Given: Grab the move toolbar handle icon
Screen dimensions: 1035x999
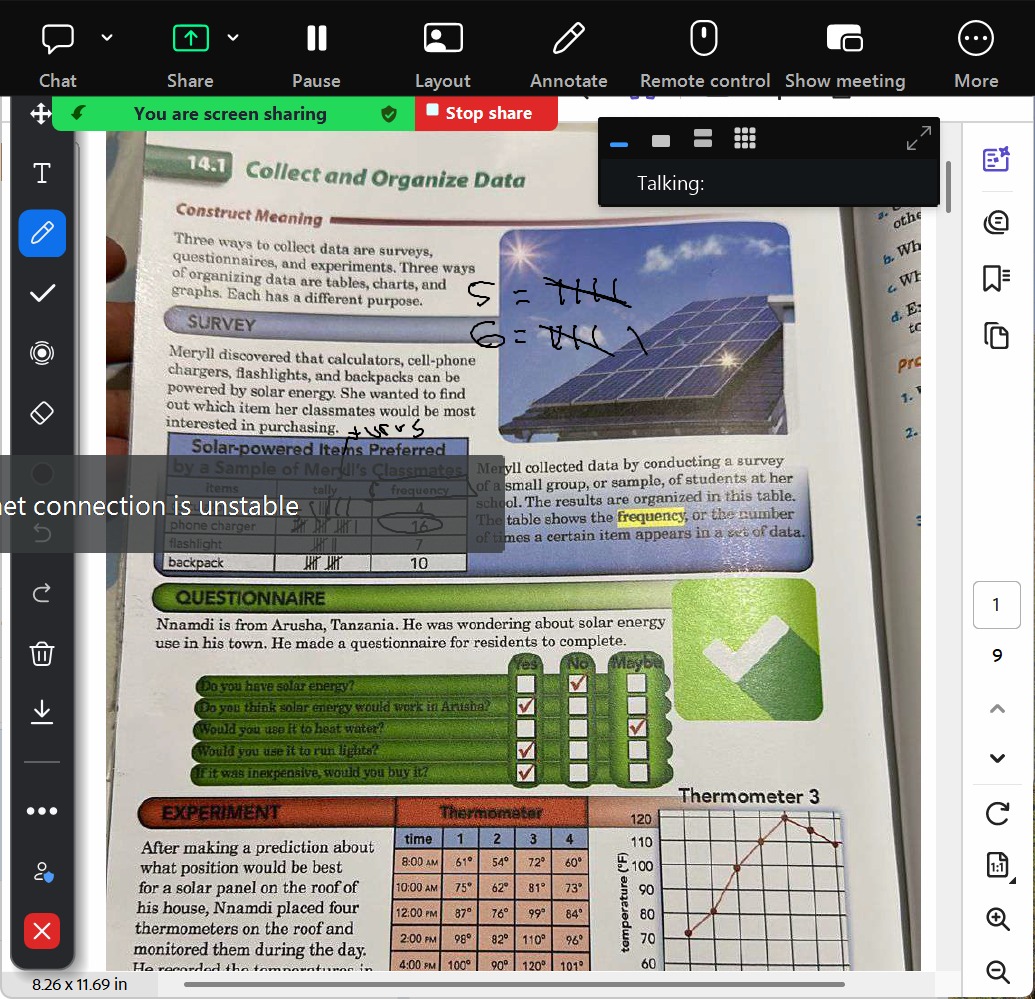Looking at the screenshot, I should click(41, 114).
